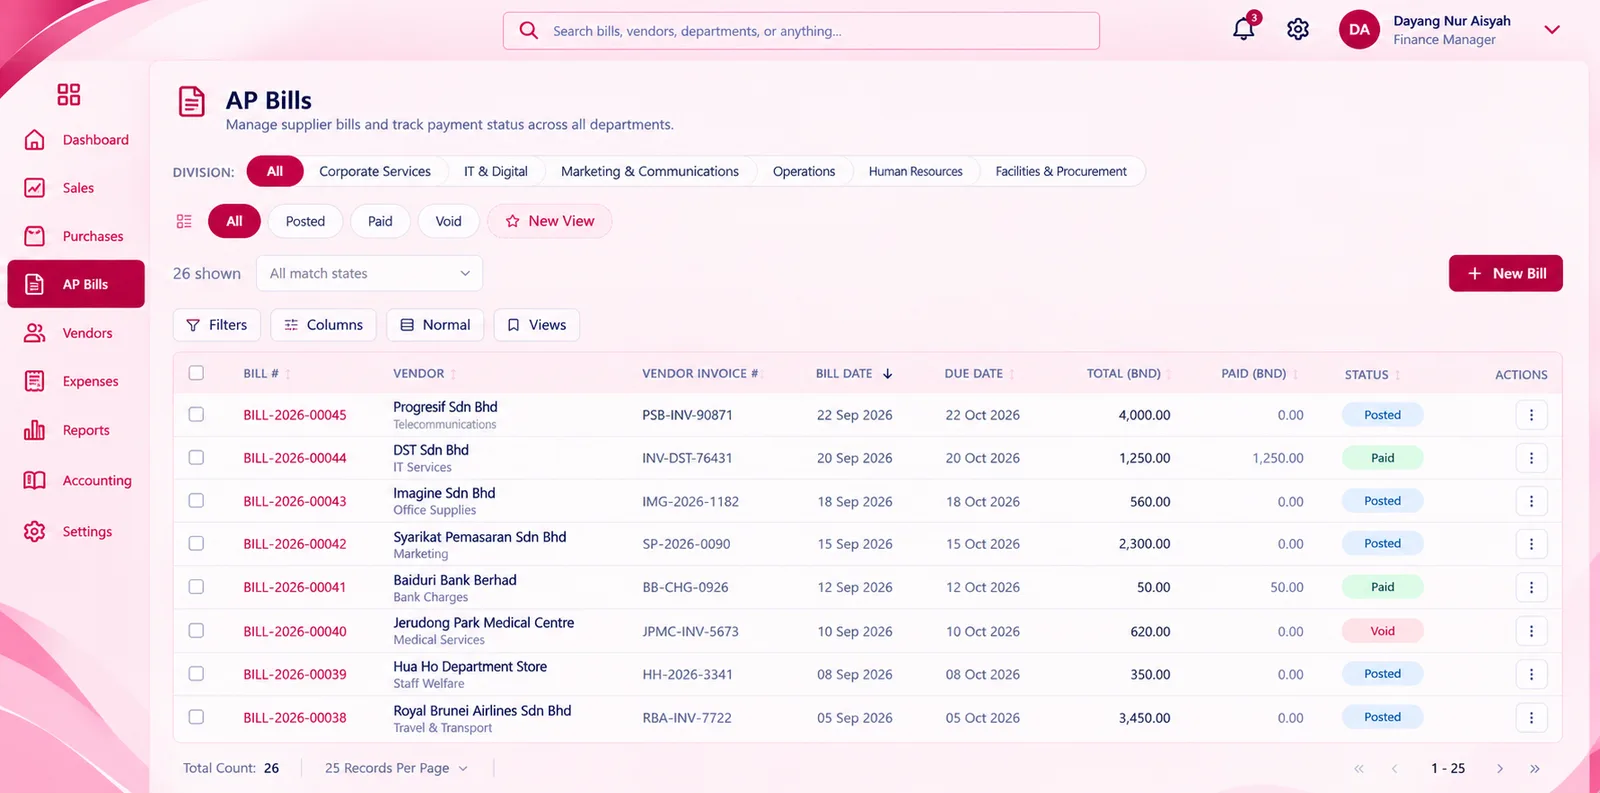Jump to last page arrow
Viewport: 1600px width, 793px height.
point(1535,768)
